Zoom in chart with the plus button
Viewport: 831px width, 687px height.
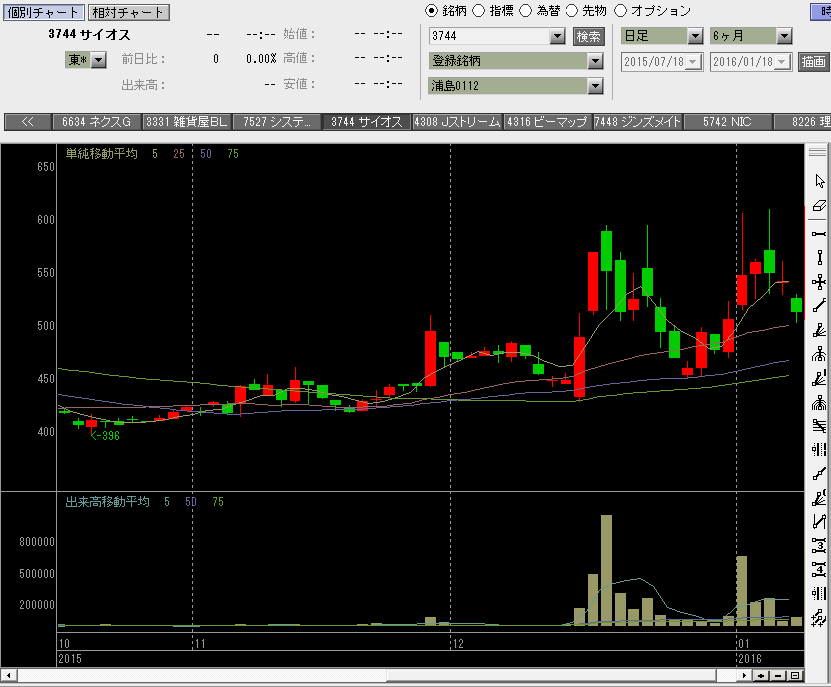pyautogui.click(x=761, y=675)
